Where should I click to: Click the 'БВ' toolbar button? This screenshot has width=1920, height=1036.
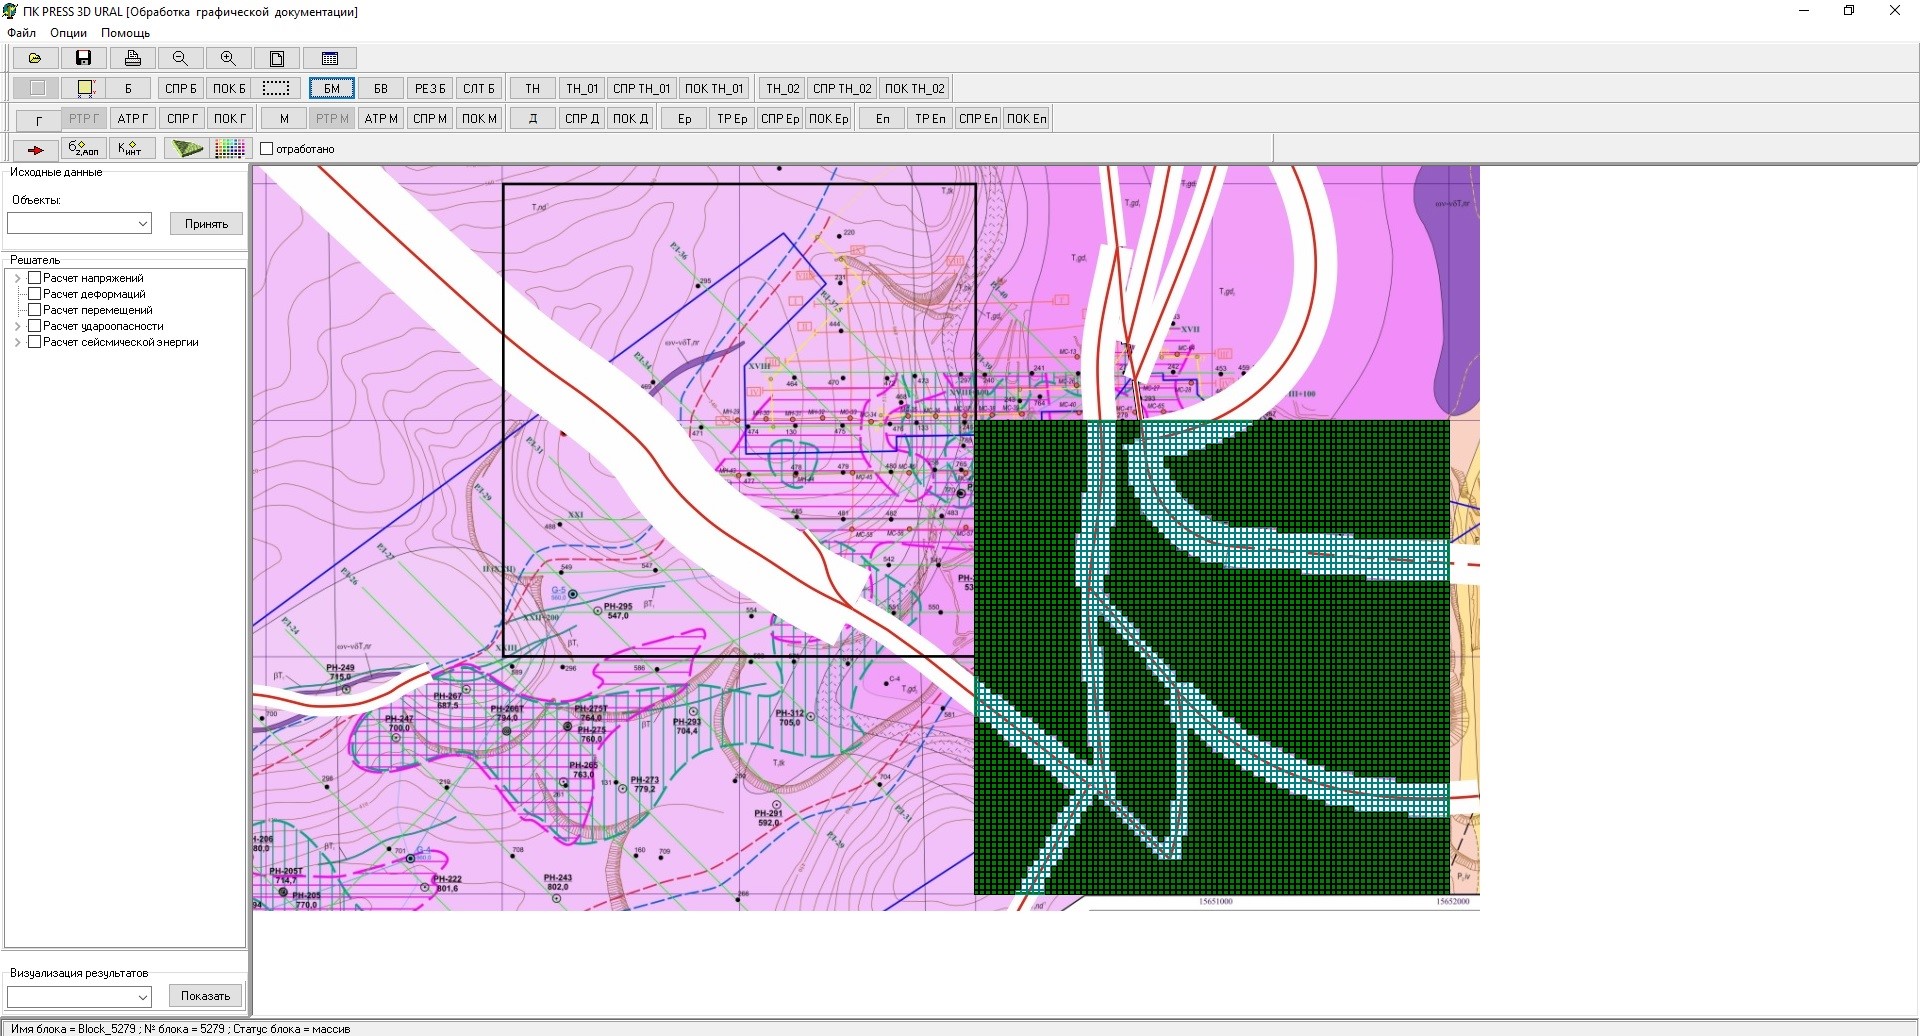point(381,88)
